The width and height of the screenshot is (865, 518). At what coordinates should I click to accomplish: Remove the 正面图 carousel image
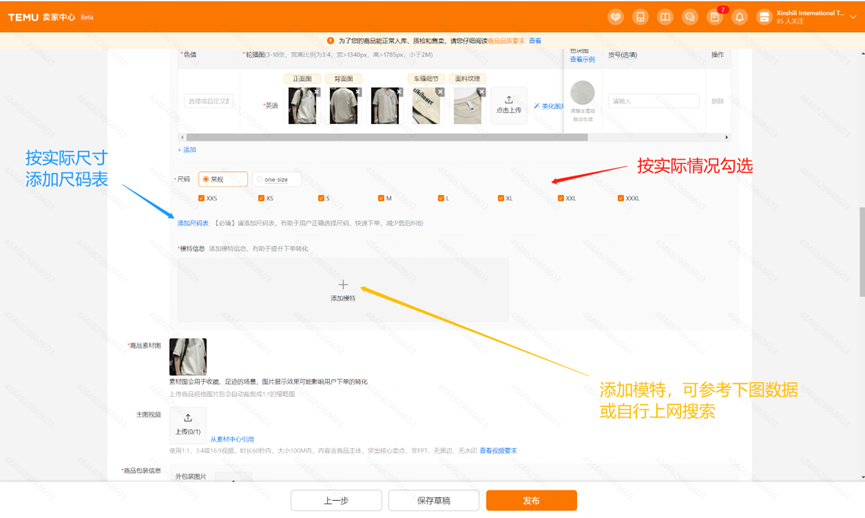click(x=317, y=92)
